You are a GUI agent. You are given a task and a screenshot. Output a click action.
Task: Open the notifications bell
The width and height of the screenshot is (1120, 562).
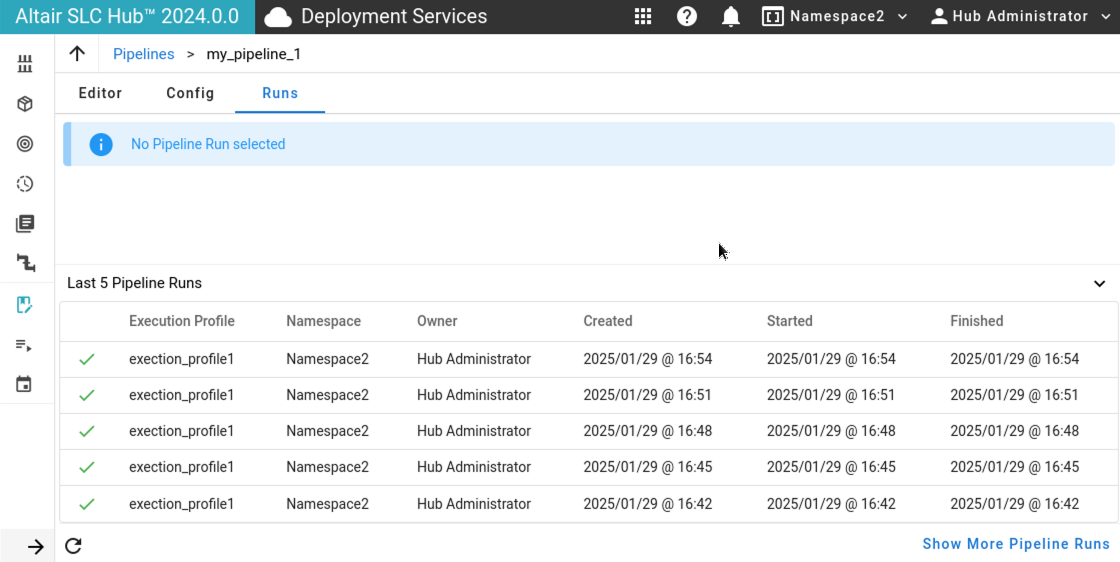(730, 16)
